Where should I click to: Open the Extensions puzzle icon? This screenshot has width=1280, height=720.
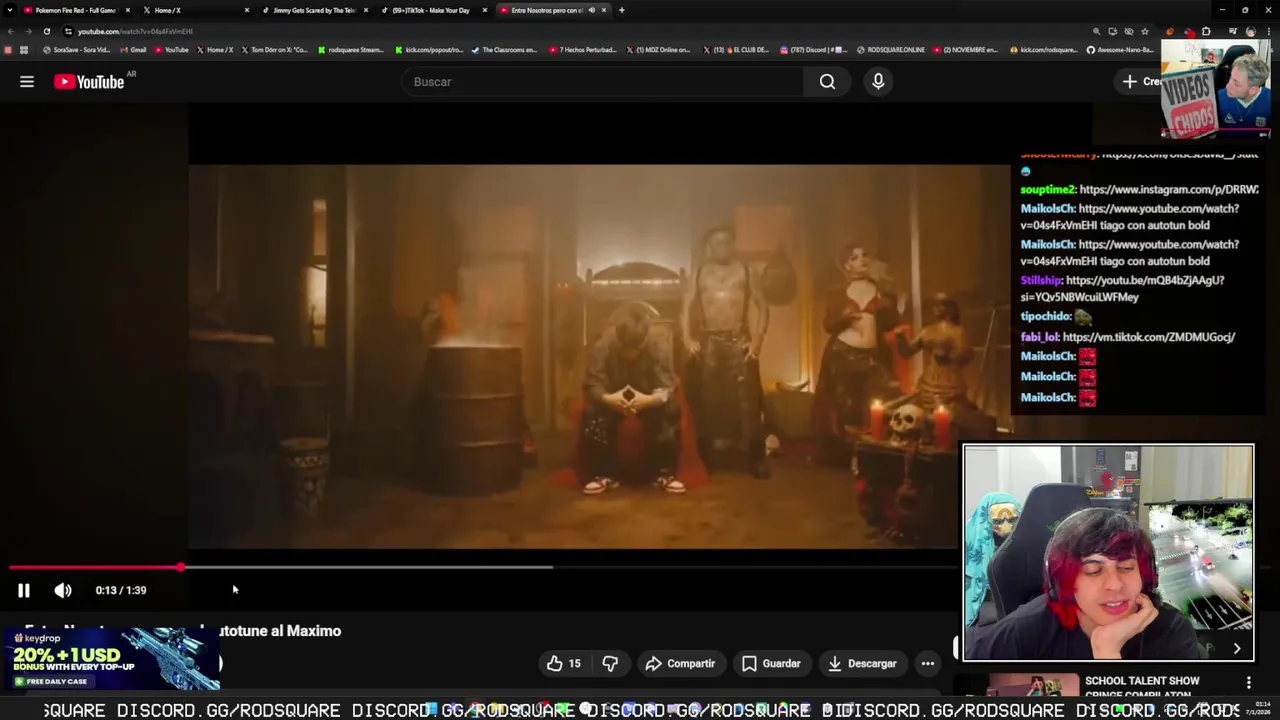(1205, 31)
